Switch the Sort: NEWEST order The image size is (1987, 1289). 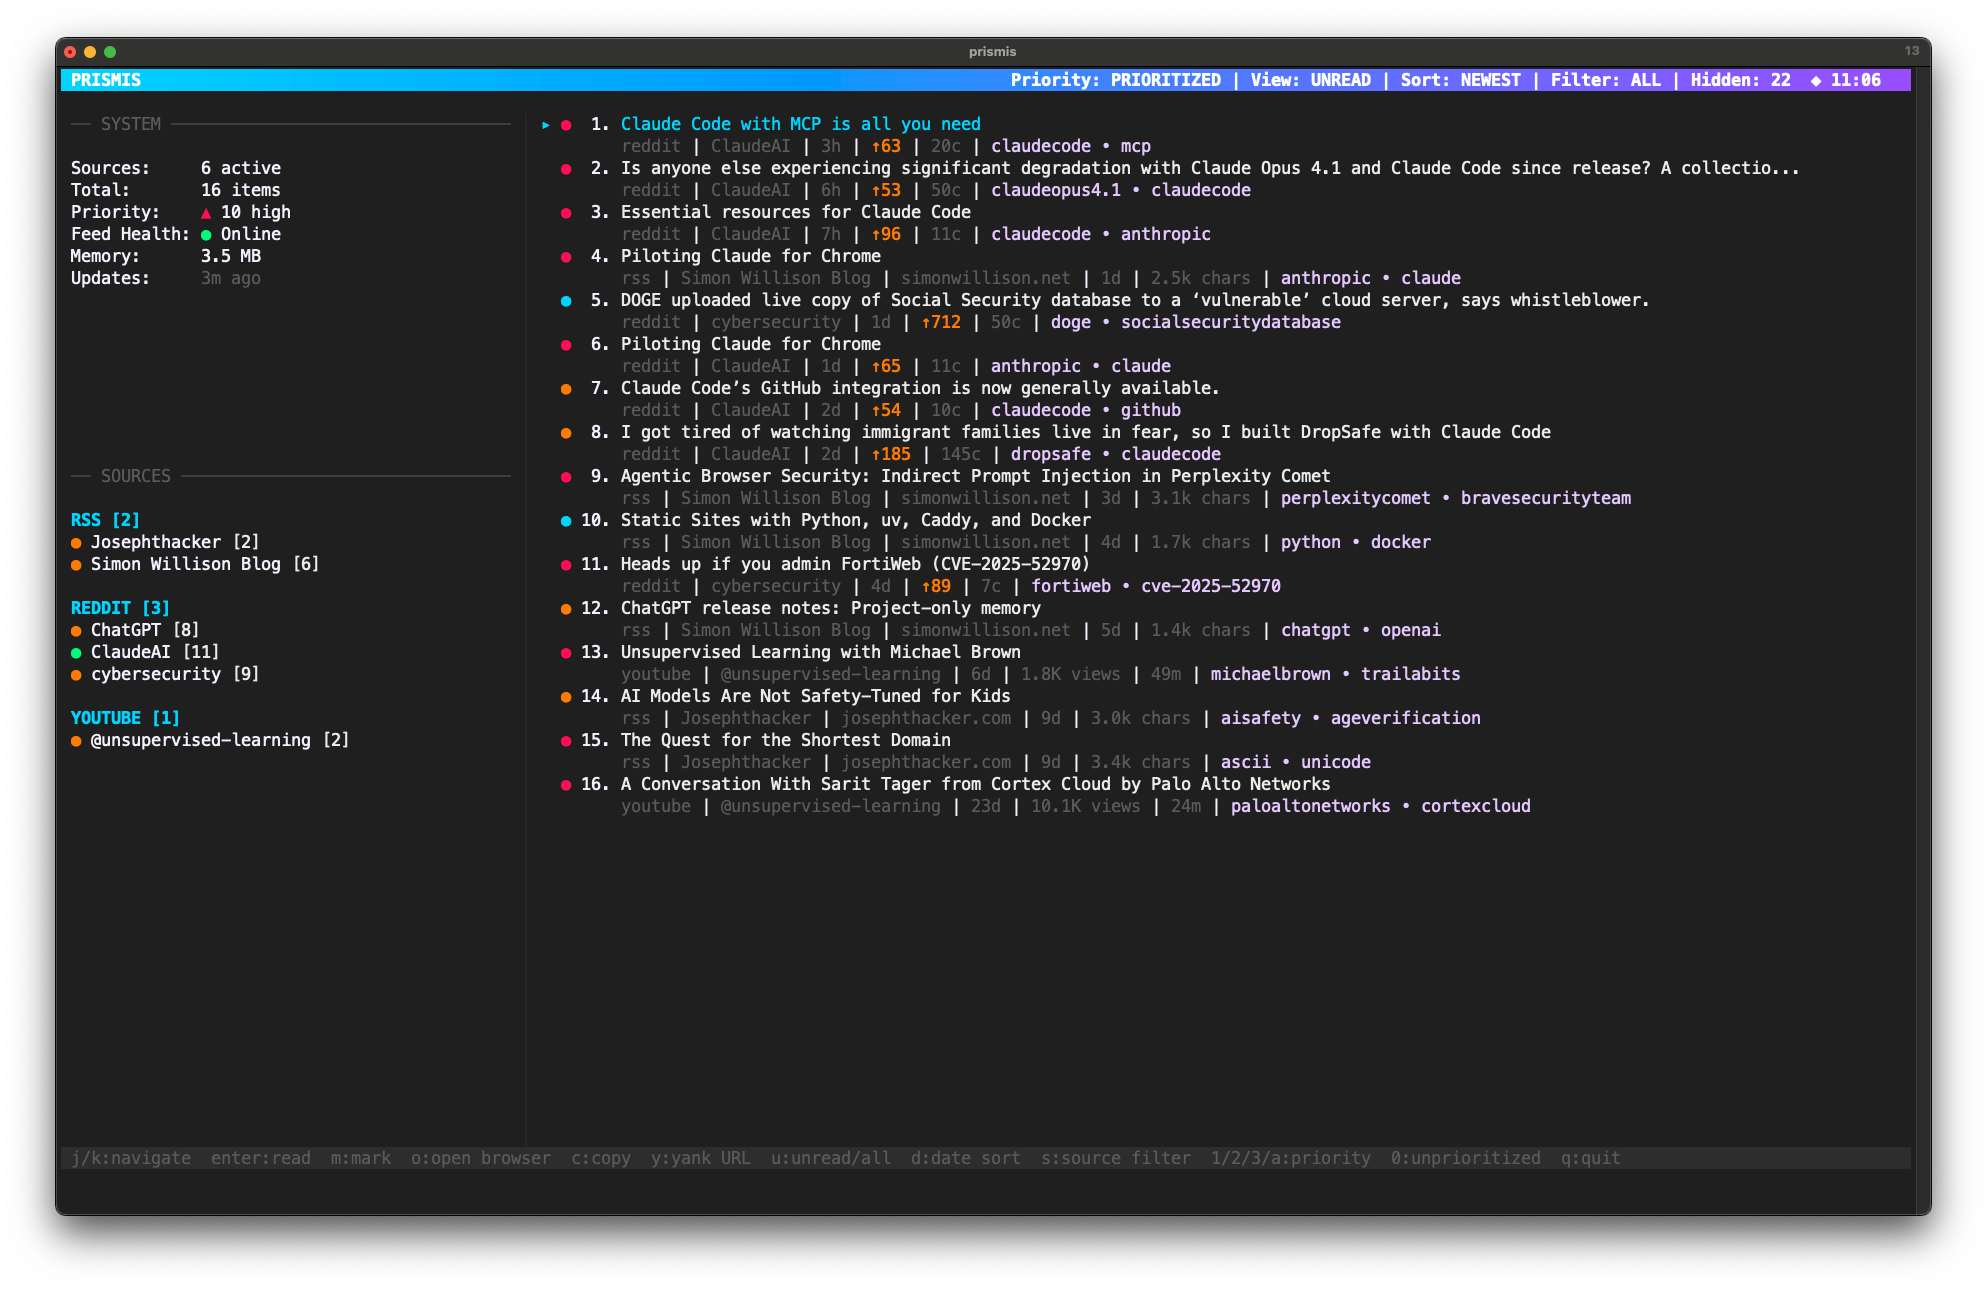click(x=1460, y=80)
